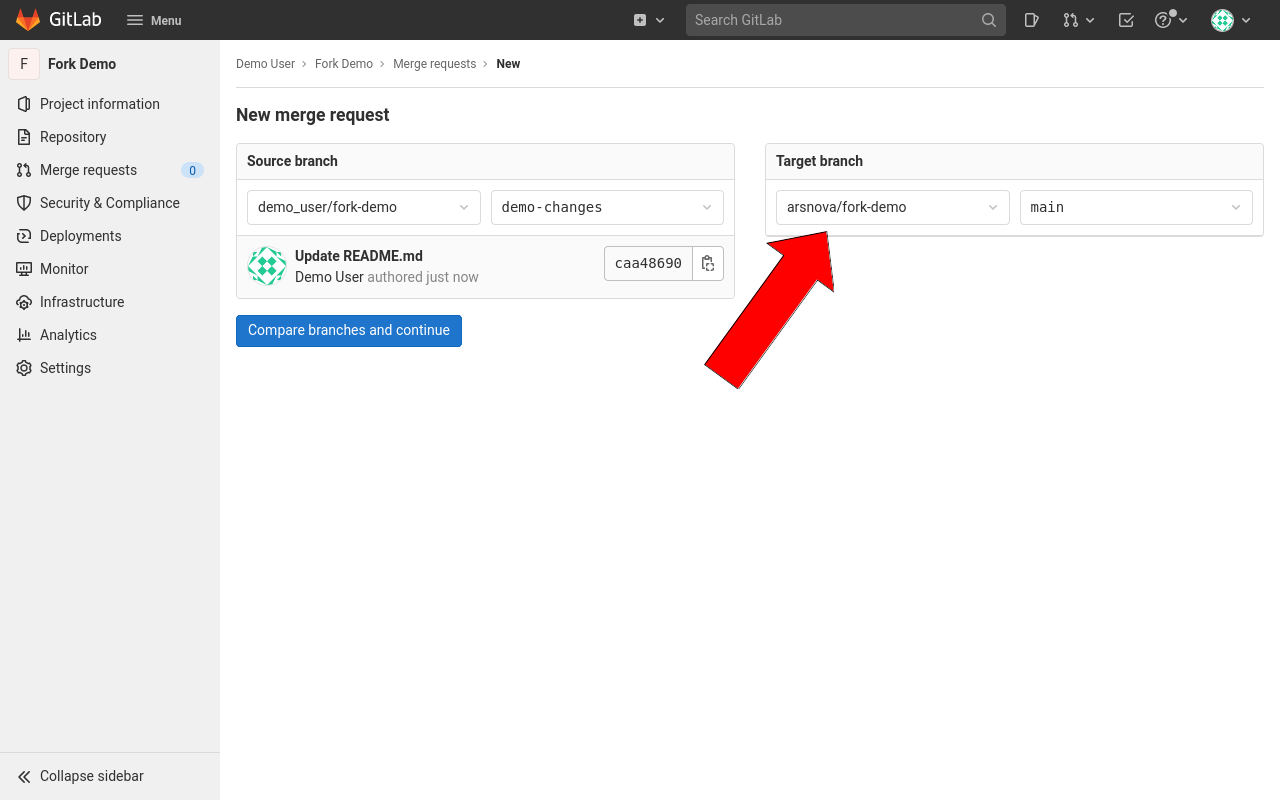Click Compare branches and continue
Screen dimensions: 1280x800
[x=349, y=330]
